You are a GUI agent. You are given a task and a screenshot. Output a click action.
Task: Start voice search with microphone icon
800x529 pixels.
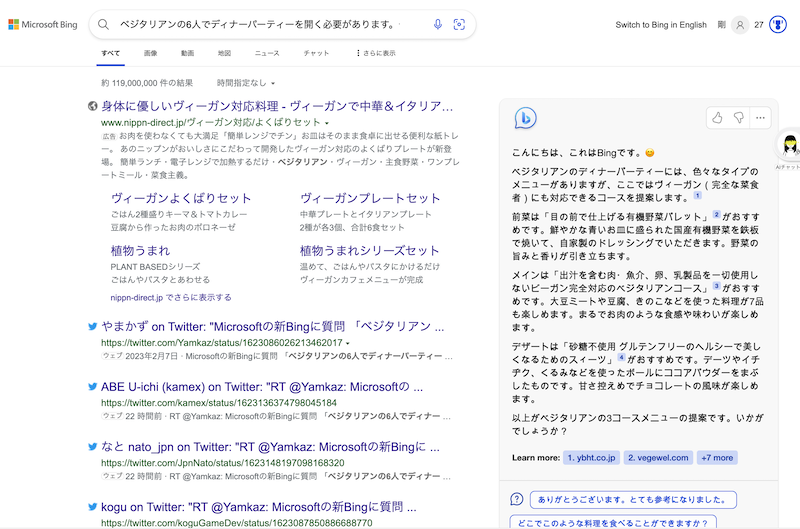click(438, 24)
